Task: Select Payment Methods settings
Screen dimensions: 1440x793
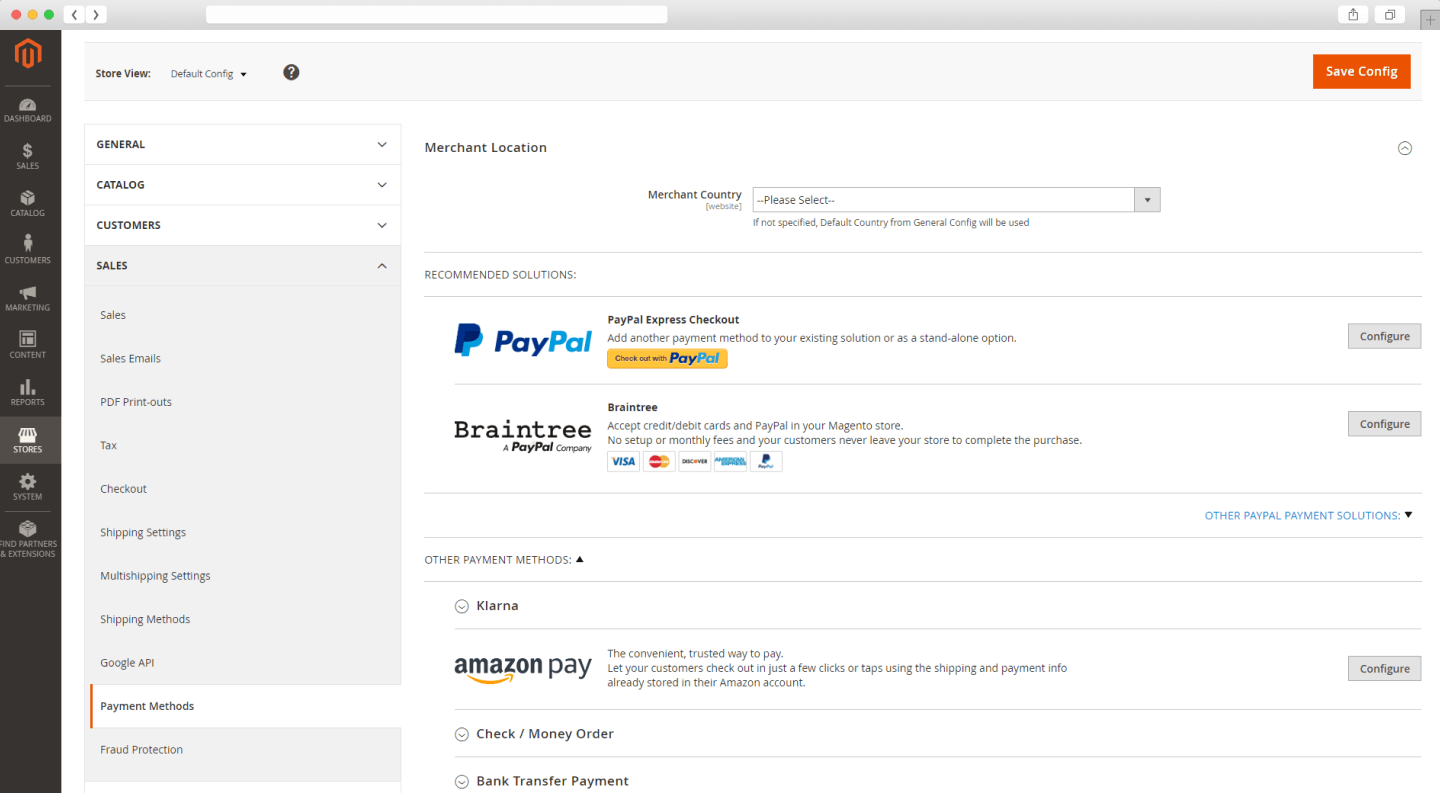Action: click(245, 706)
